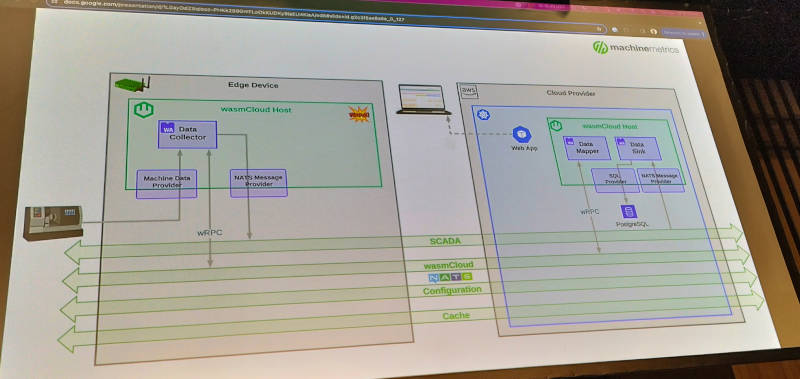Click the wasmCloud hexagon icon in Edge Device
Viewport: 800px width, 379px height.
(144, 110)
